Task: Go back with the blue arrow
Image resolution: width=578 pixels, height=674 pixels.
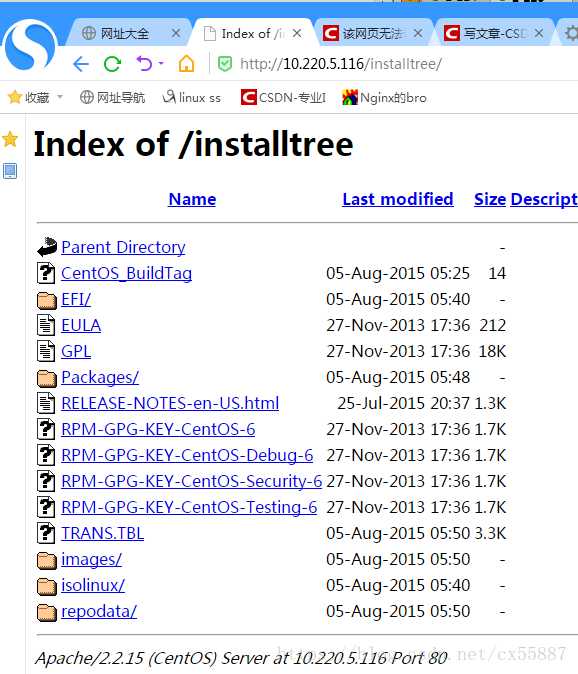Action: [x=81, y=64]
